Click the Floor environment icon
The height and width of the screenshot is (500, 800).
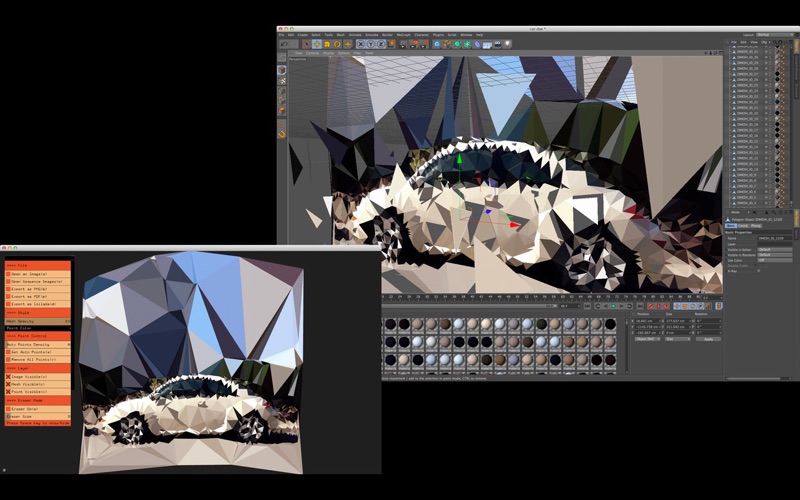(487, 44)
